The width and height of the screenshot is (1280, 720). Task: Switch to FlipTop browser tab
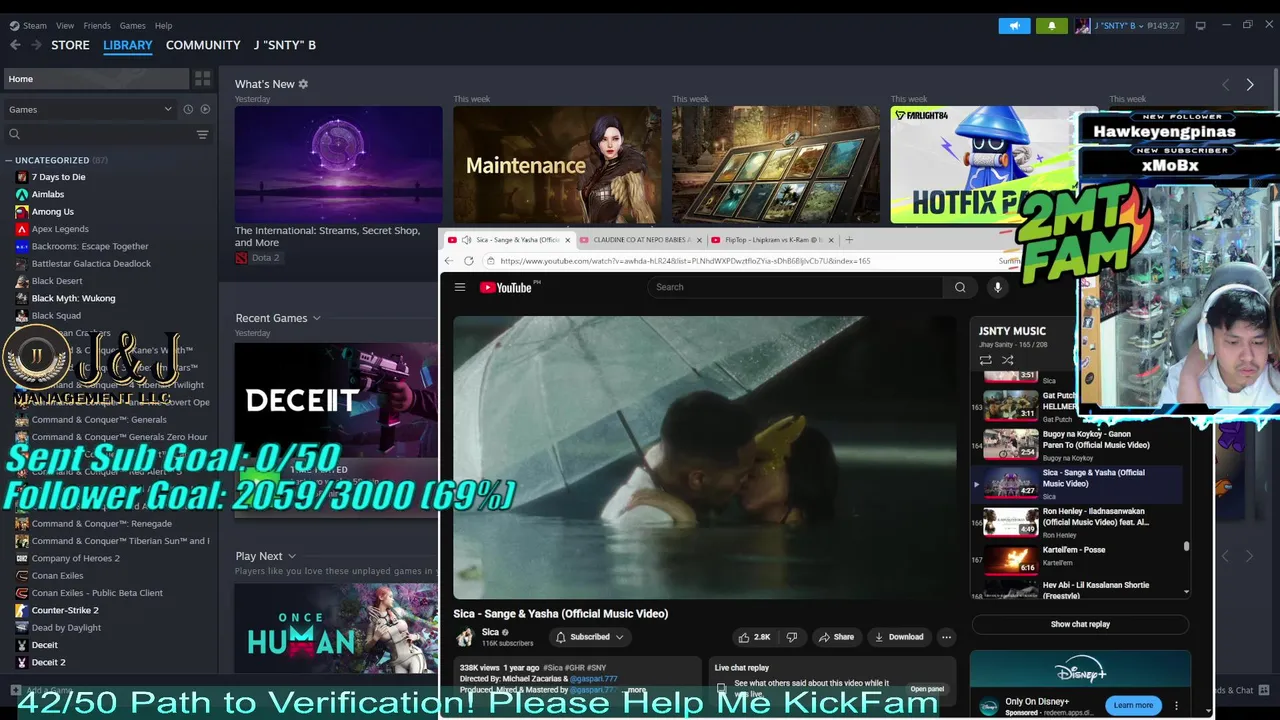click(773, 240)
